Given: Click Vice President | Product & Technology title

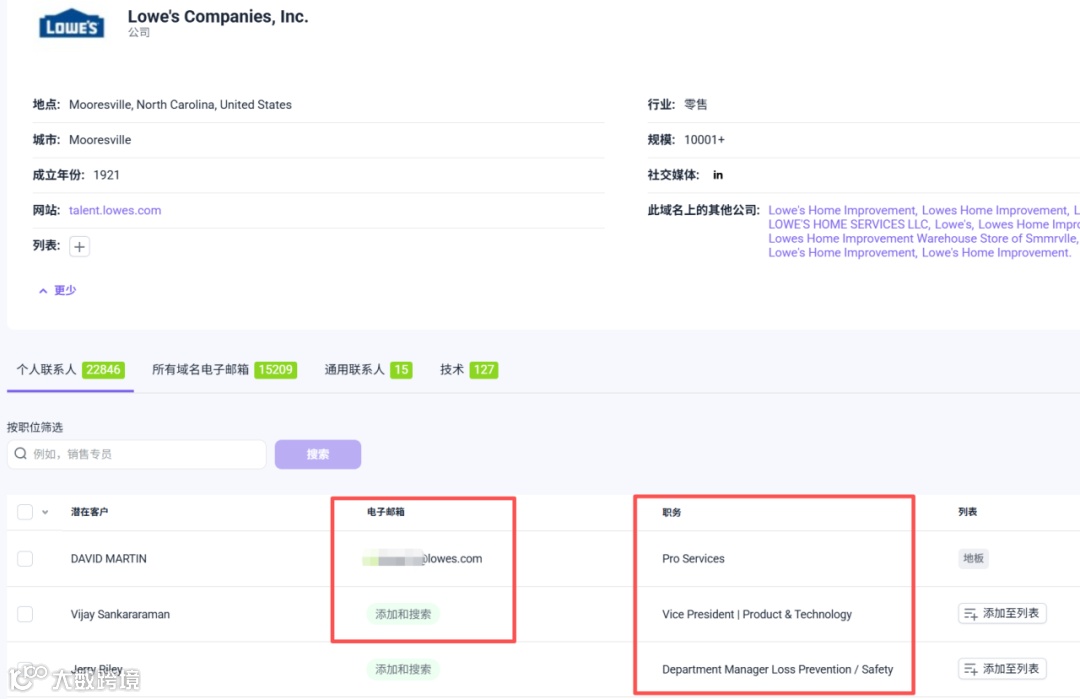Looking at the screenshot, I should (757, 614).
